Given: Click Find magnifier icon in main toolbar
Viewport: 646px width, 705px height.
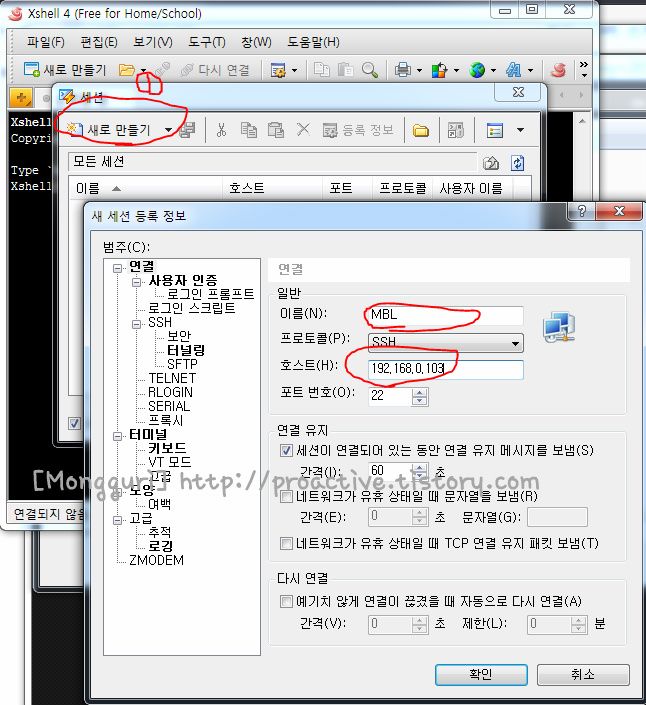Looking at the screenshot, I should tap(370, 70).
